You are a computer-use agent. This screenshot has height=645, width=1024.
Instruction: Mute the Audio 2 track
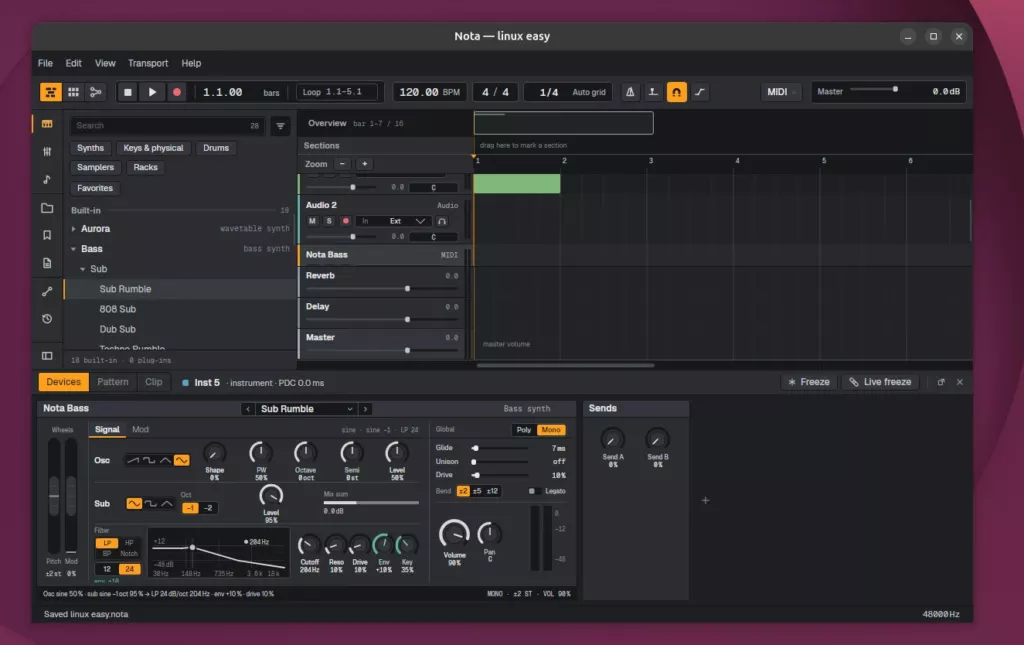(312, 221)
